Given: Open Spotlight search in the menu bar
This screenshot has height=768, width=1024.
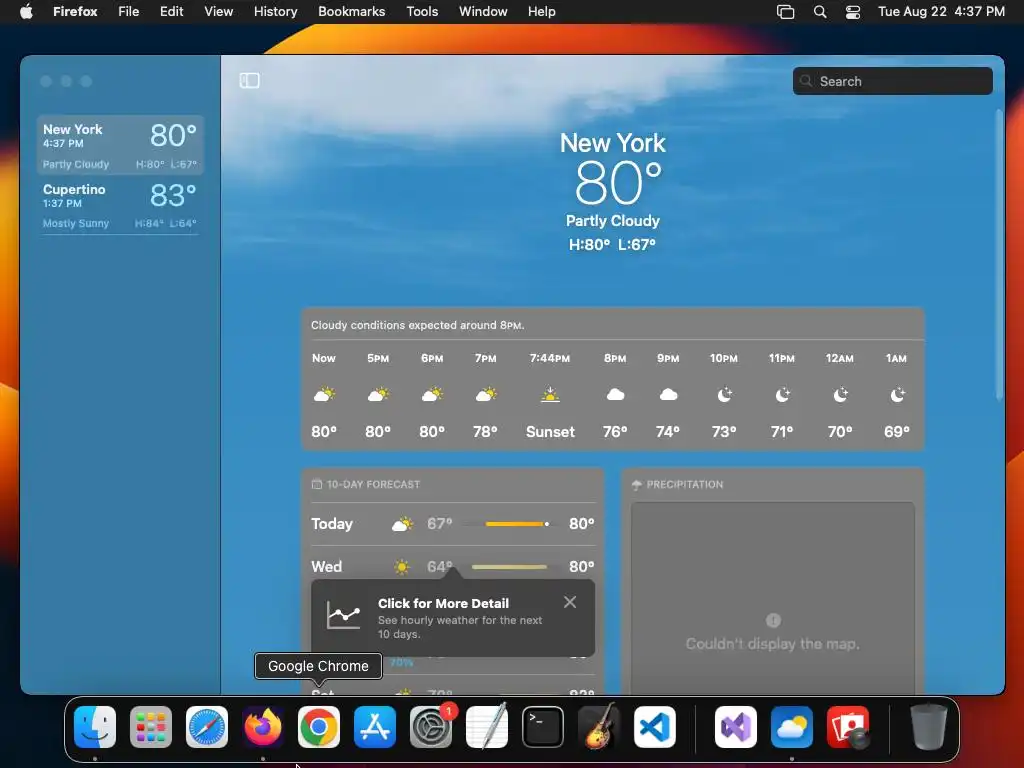Looking at the screenshot, I should (x=820, y=11).
